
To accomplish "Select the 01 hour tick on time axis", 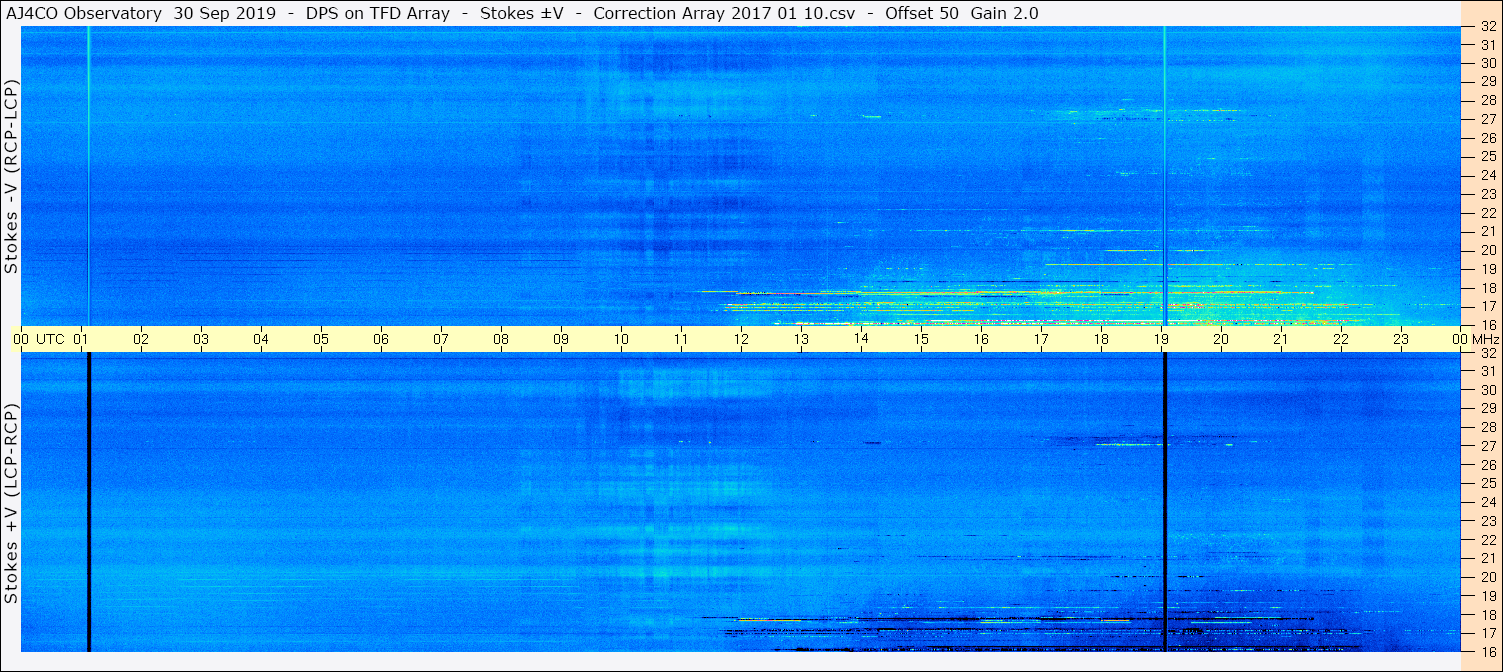I will (x=82, y=340).
